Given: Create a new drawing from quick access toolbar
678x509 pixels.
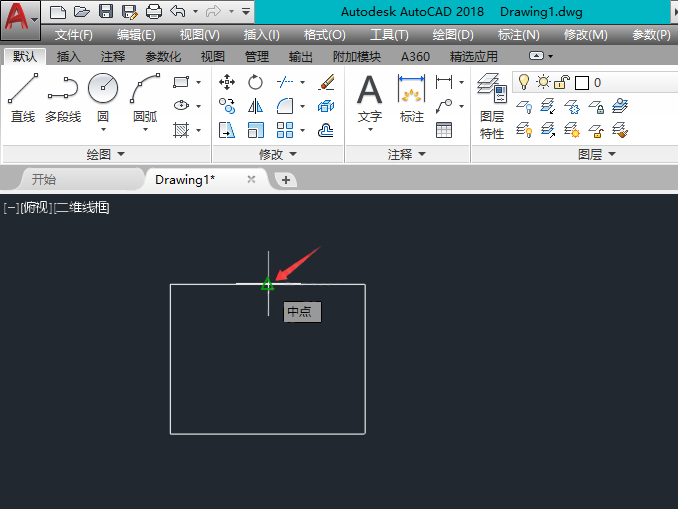Looking at the screenshot, I should [x=58, y=12].
